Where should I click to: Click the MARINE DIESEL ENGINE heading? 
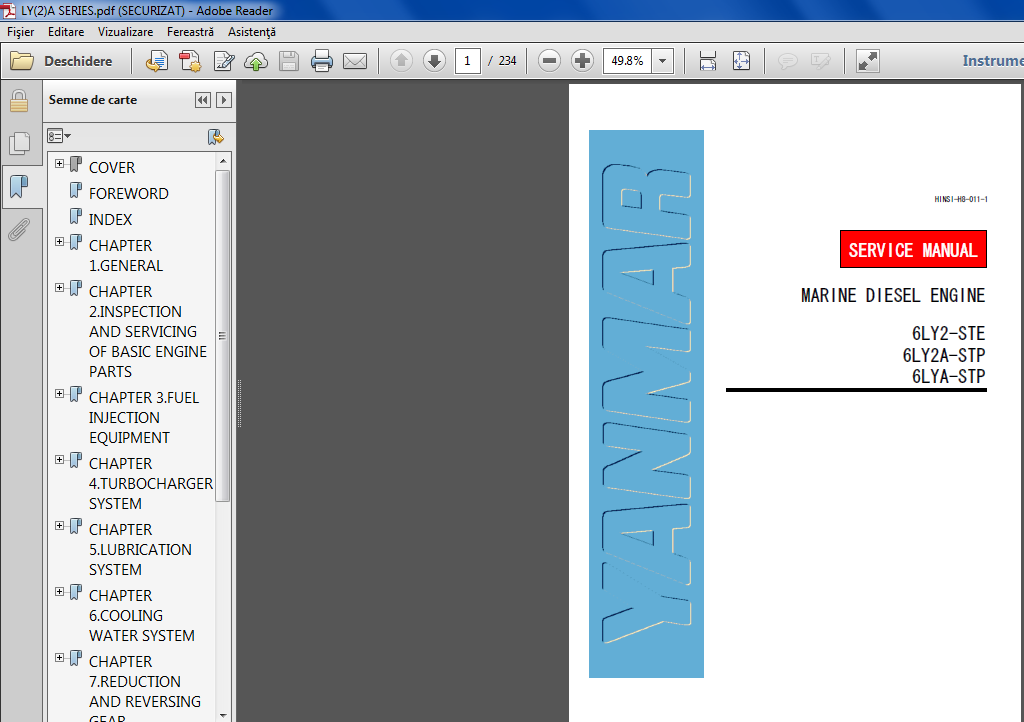click(x=893, y=296)
